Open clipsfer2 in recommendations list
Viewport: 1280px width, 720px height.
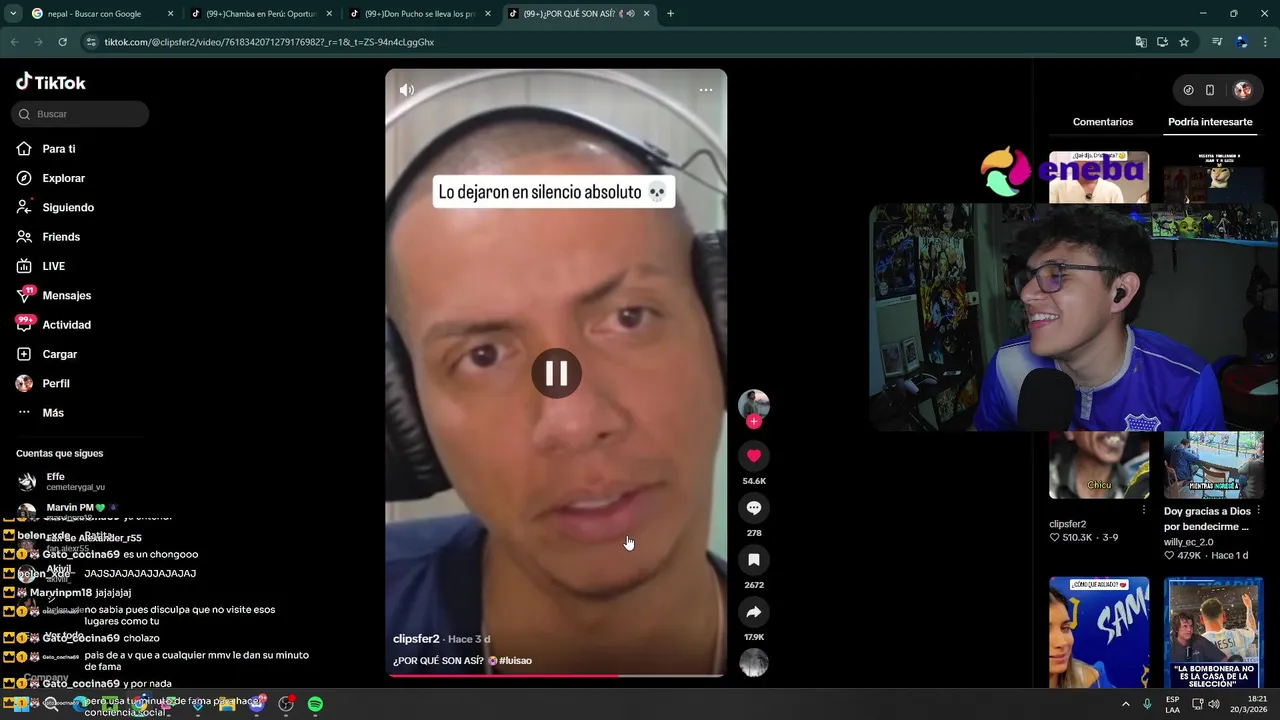1067,524
